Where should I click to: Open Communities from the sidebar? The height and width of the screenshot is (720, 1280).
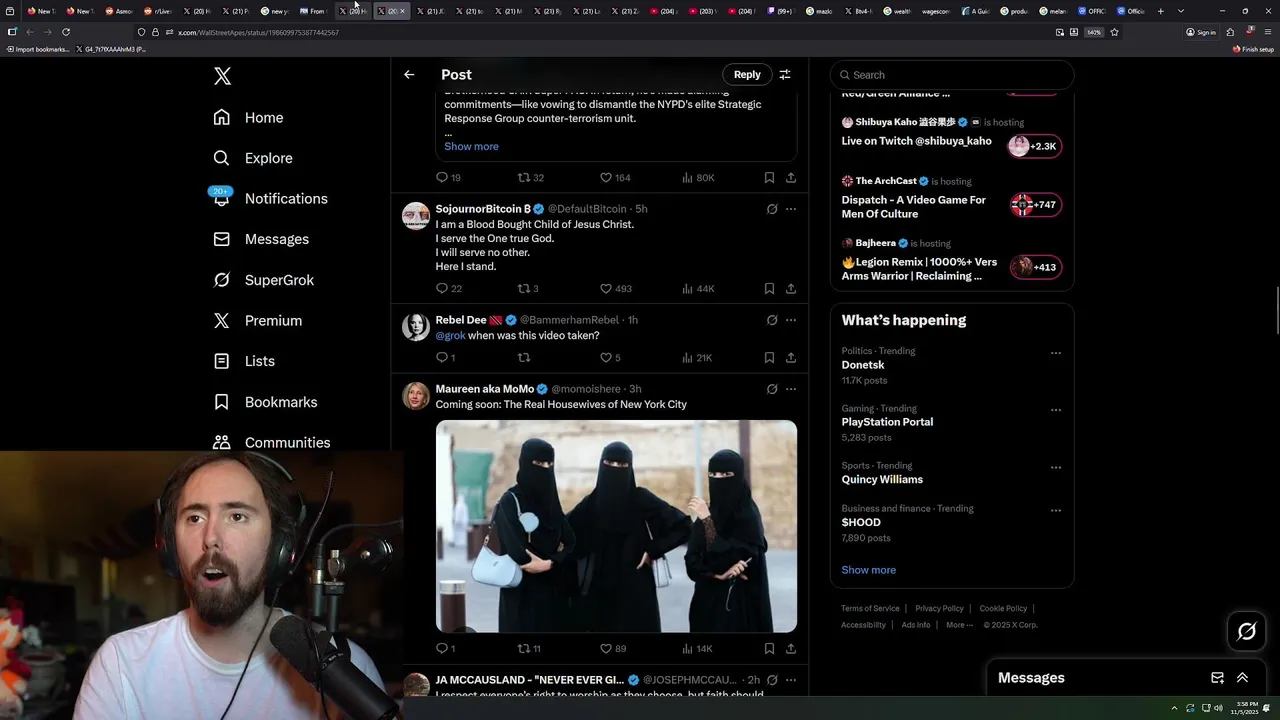click(x=272, y=442)
